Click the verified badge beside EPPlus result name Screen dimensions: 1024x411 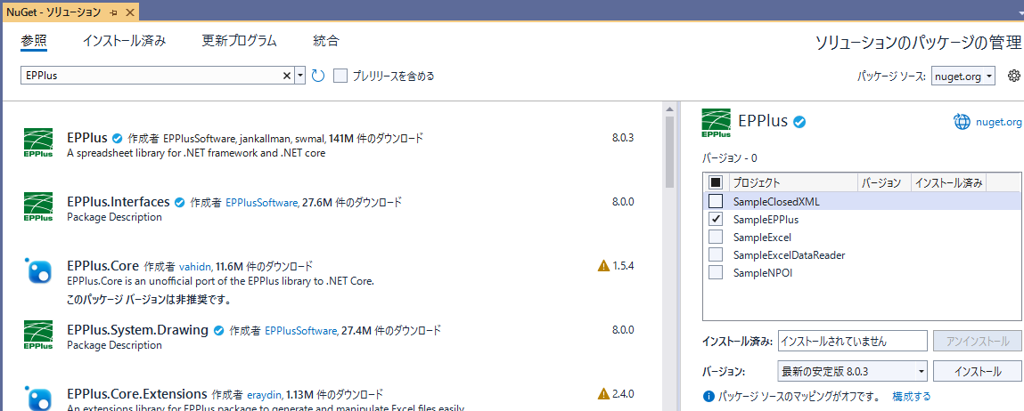click(x=118, y=139)
